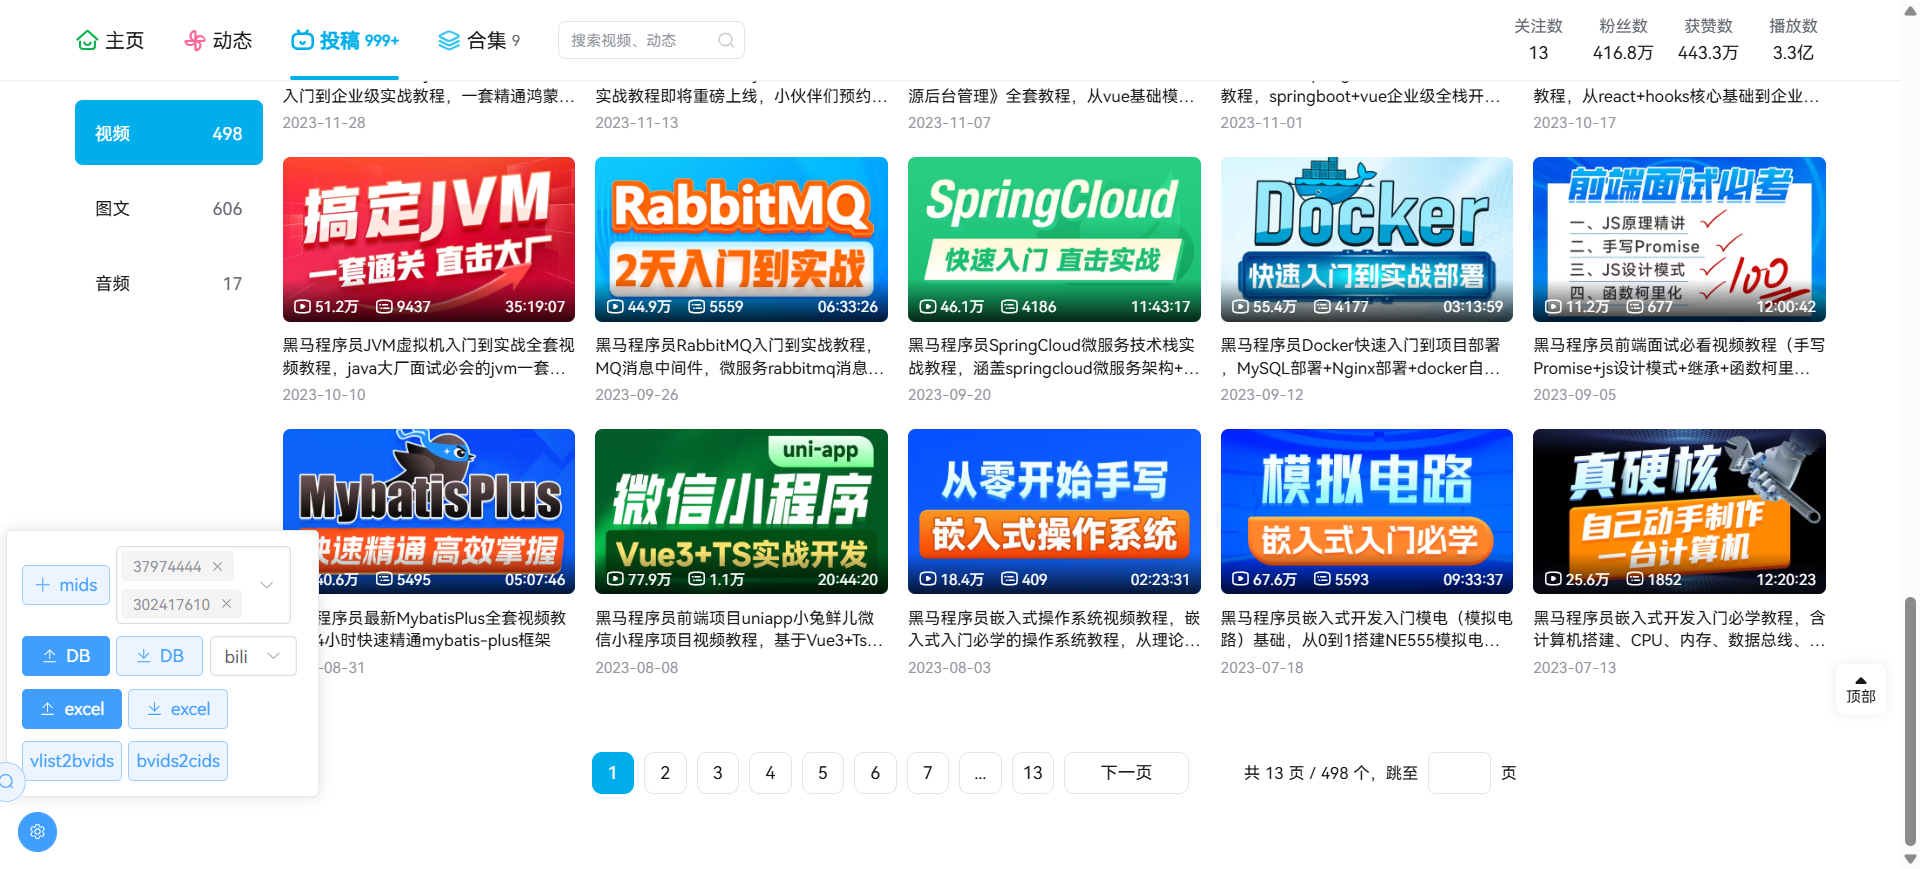Expand the mids tag selector dropdown

(x=267, y=585)
